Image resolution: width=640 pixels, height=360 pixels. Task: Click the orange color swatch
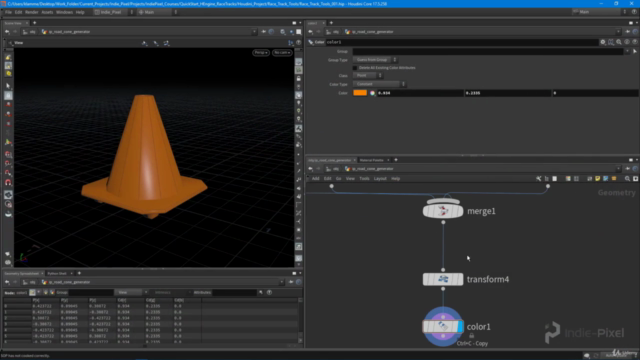coord(360,93)
